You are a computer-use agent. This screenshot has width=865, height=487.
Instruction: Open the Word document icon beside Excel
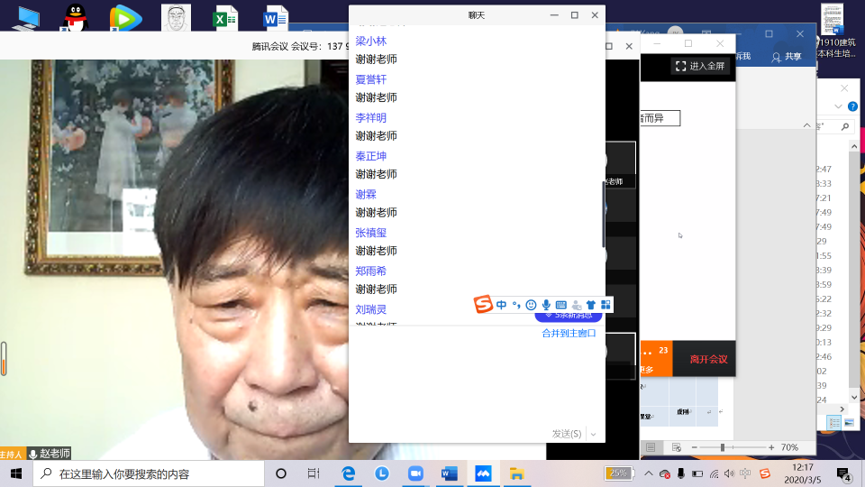(275, 18)
